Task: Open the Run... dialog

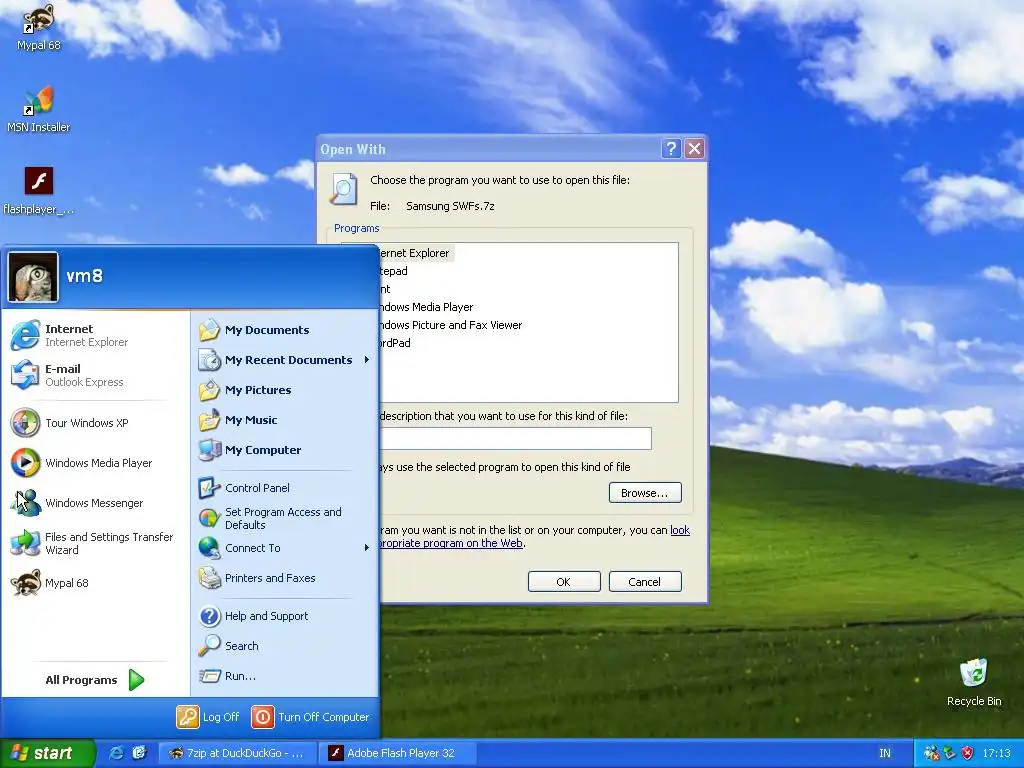Action: point(284,676)
